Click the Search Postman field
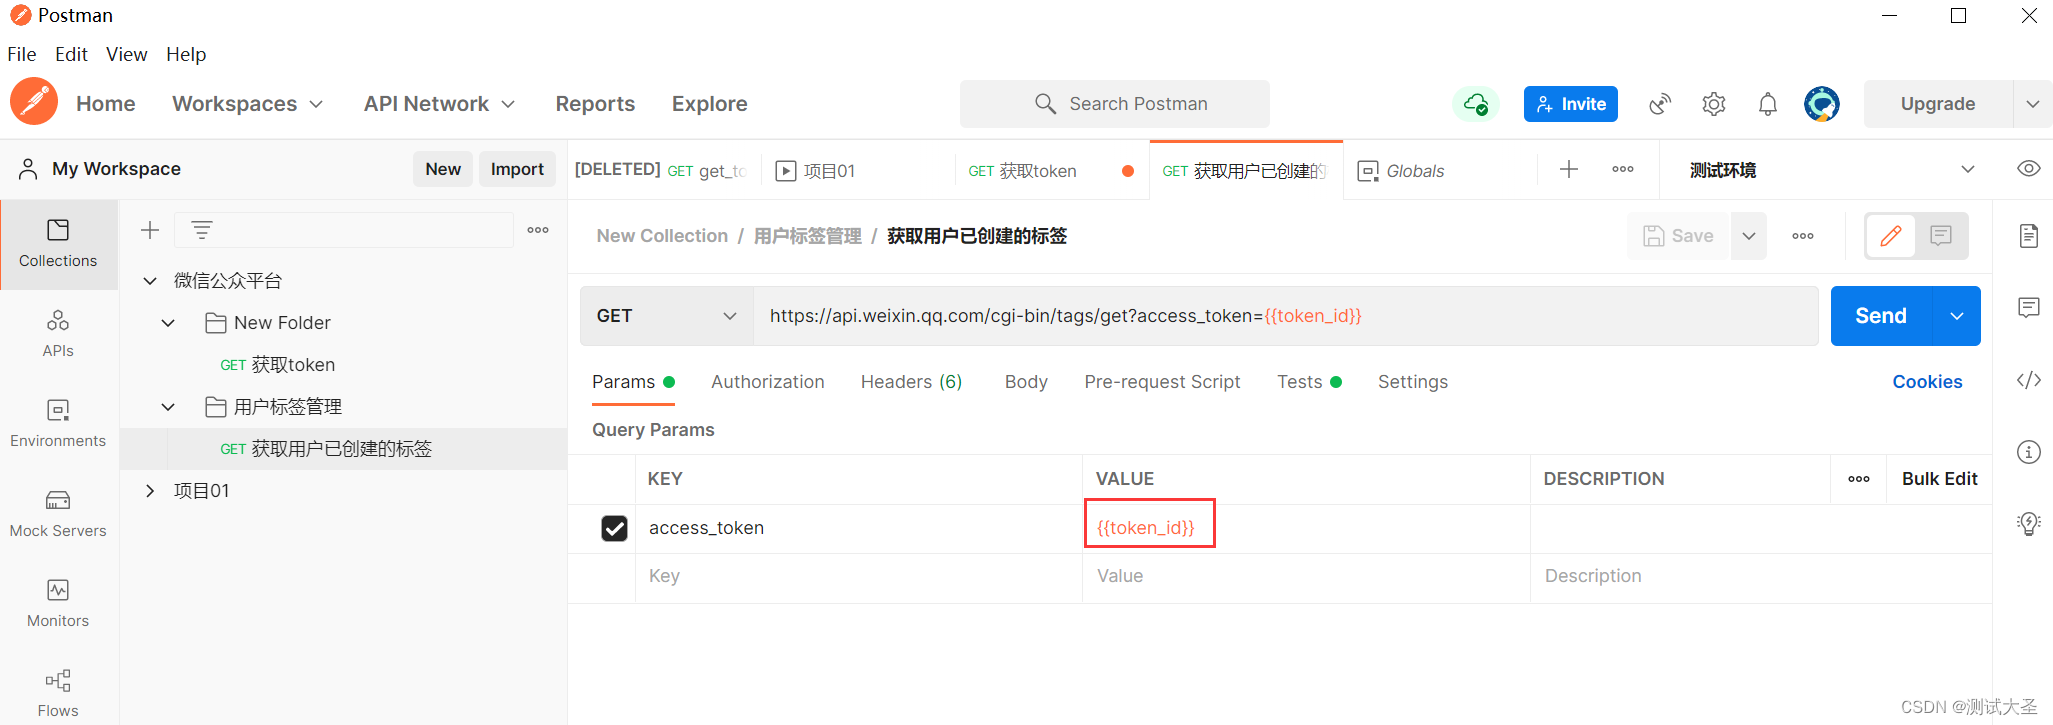This screenshot has width=2053, height=725. (x=1115, y=104)
